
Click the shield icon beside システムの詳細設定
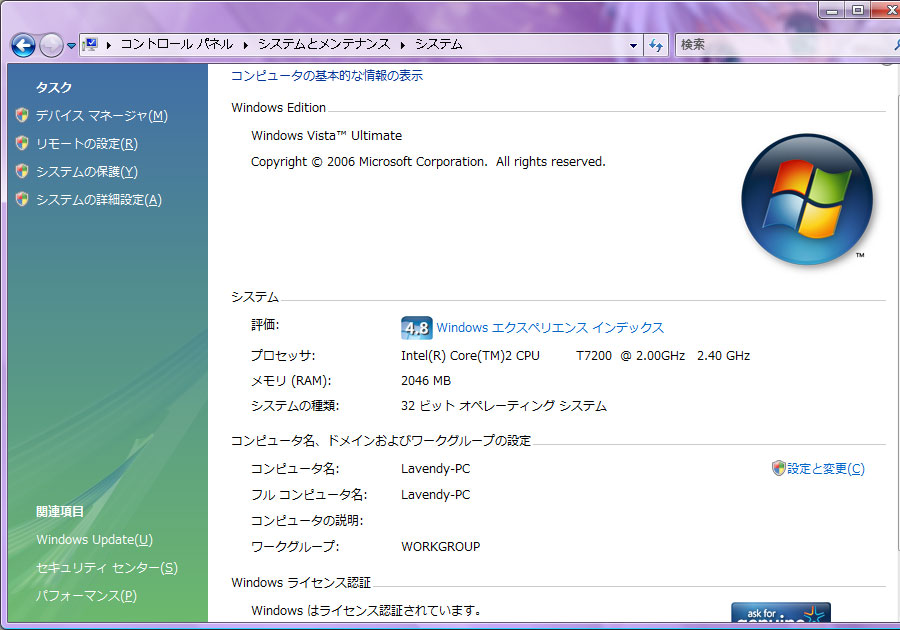[22, 200]
